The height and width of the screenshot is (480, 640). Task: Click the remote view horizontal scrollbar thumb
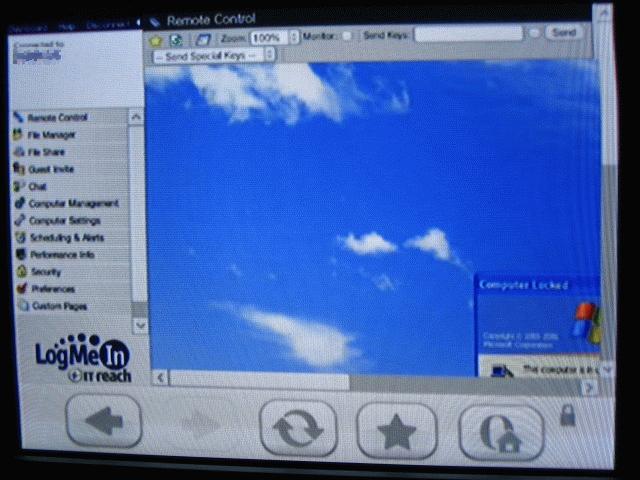click(x=259, y=379)
